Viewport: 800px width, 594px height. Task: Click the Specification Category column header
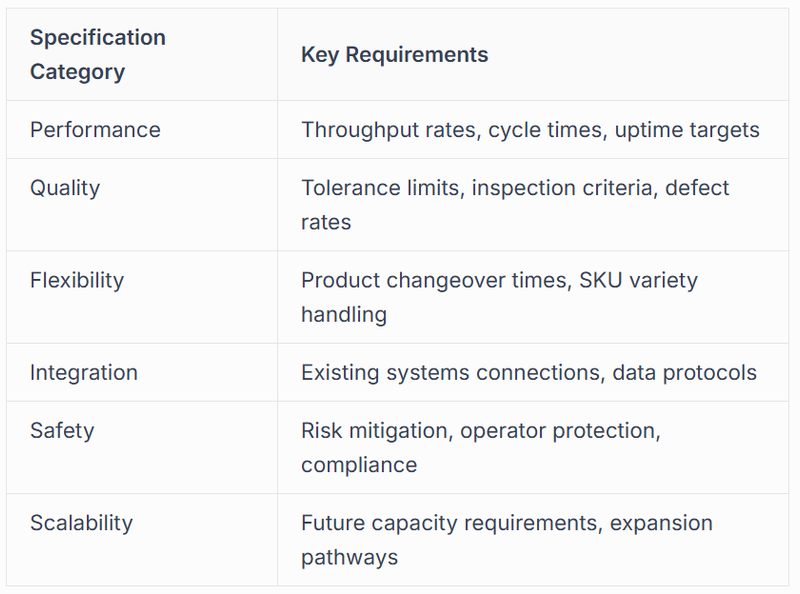(x=98, y=55)
